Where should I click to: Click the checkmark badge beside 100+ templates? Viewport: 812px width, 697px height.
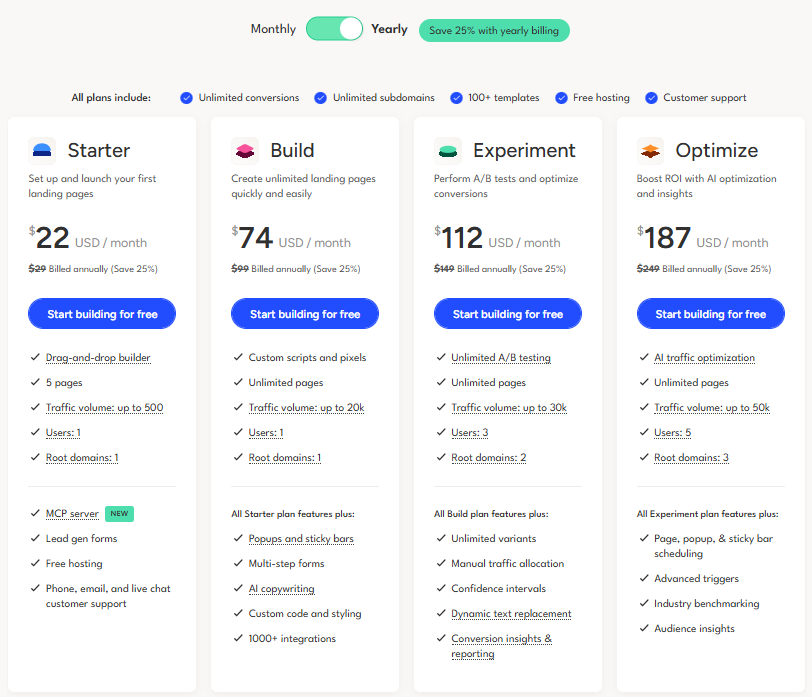click(456, 98)
